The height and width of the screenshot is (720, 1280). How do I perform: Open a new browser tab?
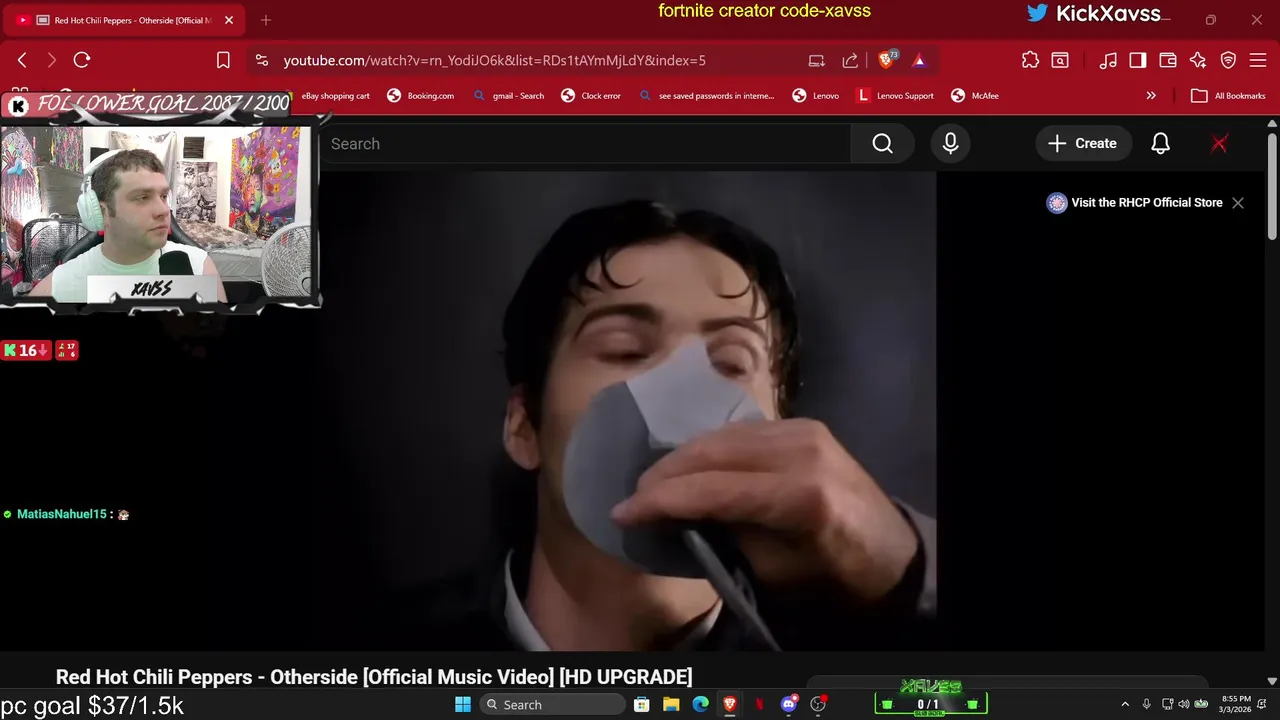coord(266,20)
